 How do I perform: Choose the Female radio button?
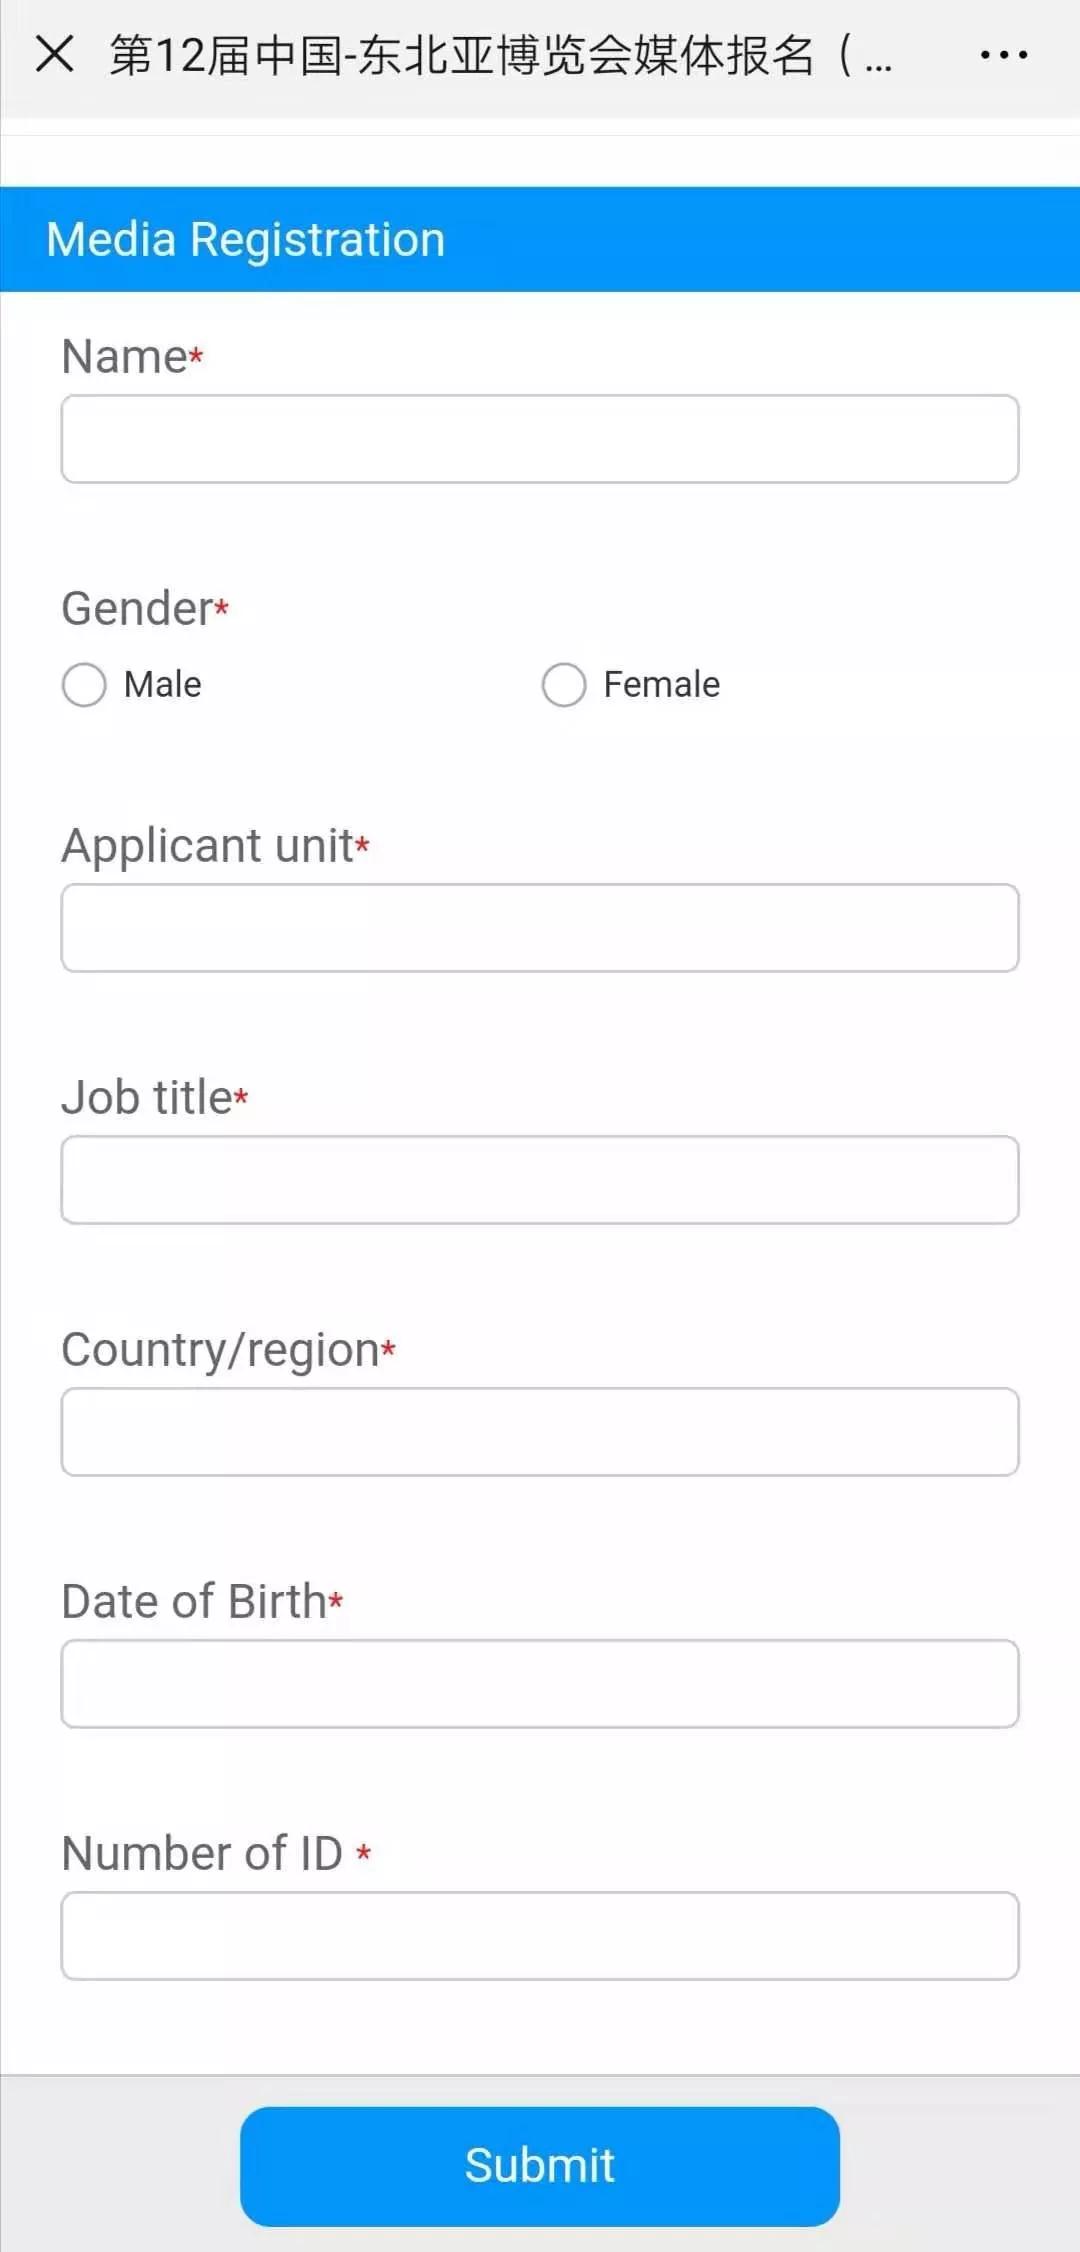(564, 685)
